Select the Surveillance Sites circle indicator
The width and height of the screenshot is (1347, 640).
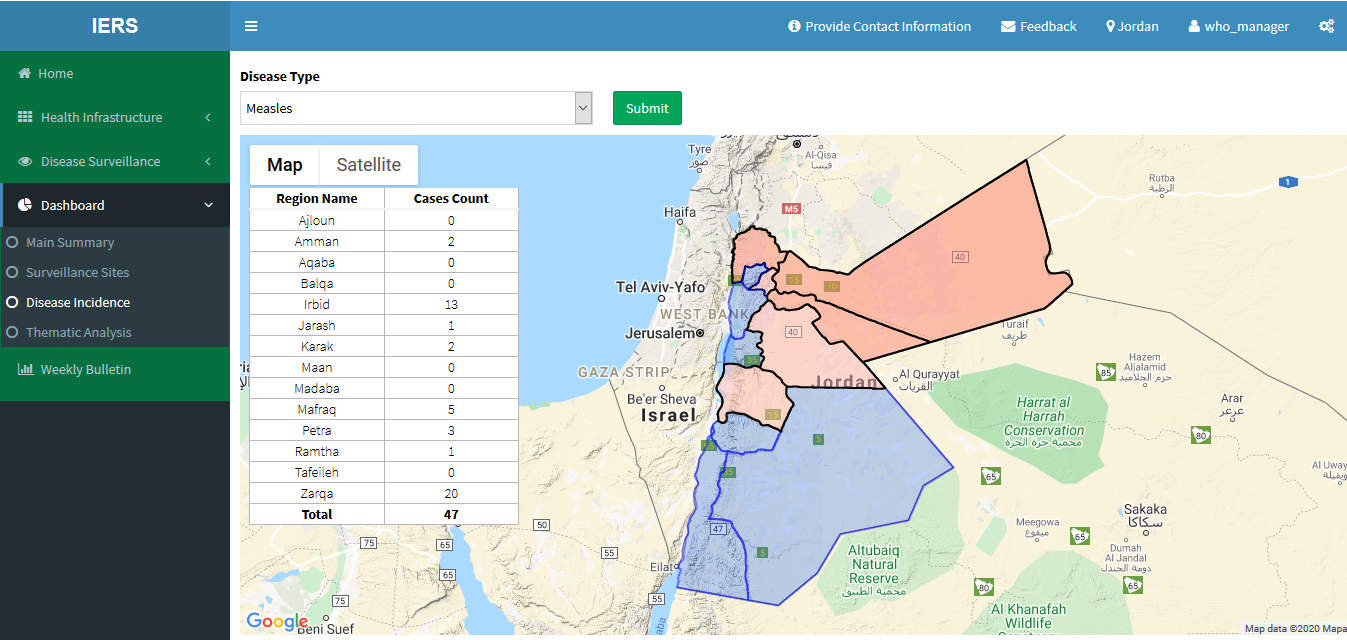pyautogui.click(x=12, y=272)
